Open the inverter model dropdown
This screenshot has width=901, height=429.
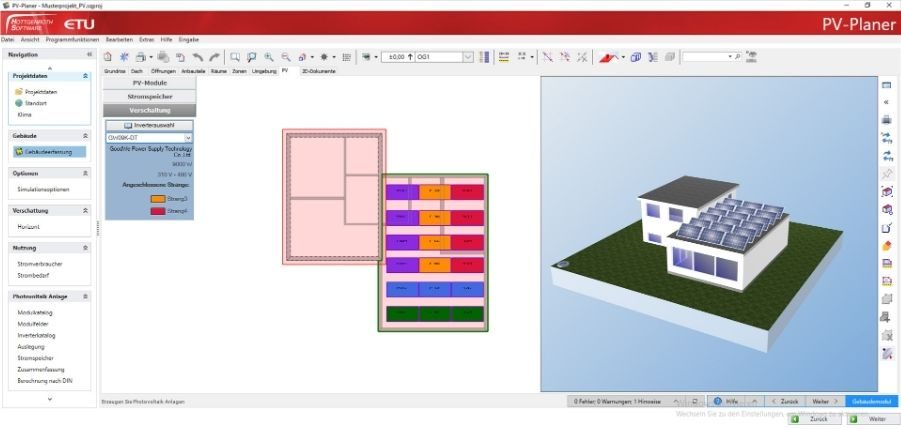click(188, 137)
